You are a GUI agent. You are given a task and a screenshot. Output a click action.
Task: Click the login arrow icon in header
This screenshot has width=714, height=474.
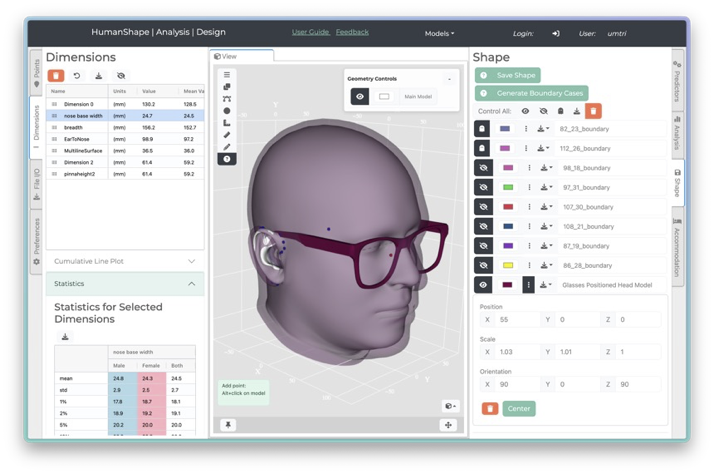tap(556, 33)
